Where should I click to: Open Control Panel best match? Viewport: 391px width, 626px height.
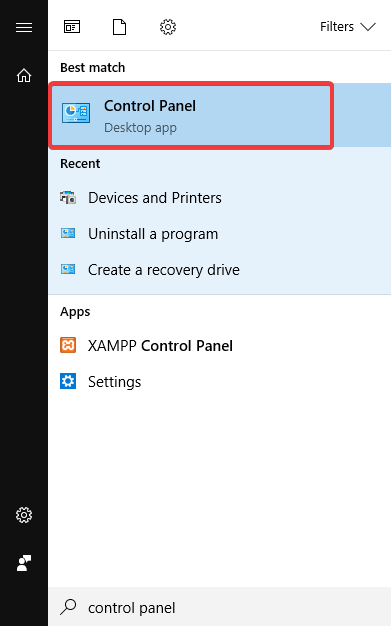[x=191, y=115]
